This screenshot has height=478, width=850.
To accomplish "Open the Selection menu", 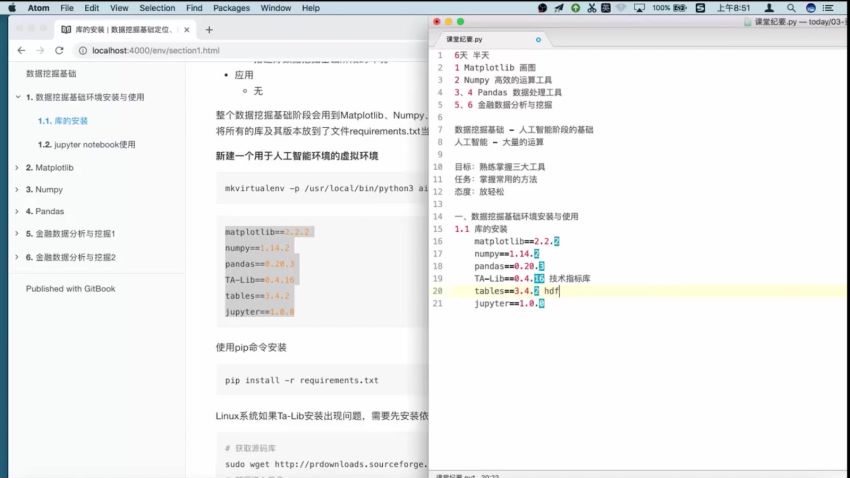I will click(x=157, y=8).
